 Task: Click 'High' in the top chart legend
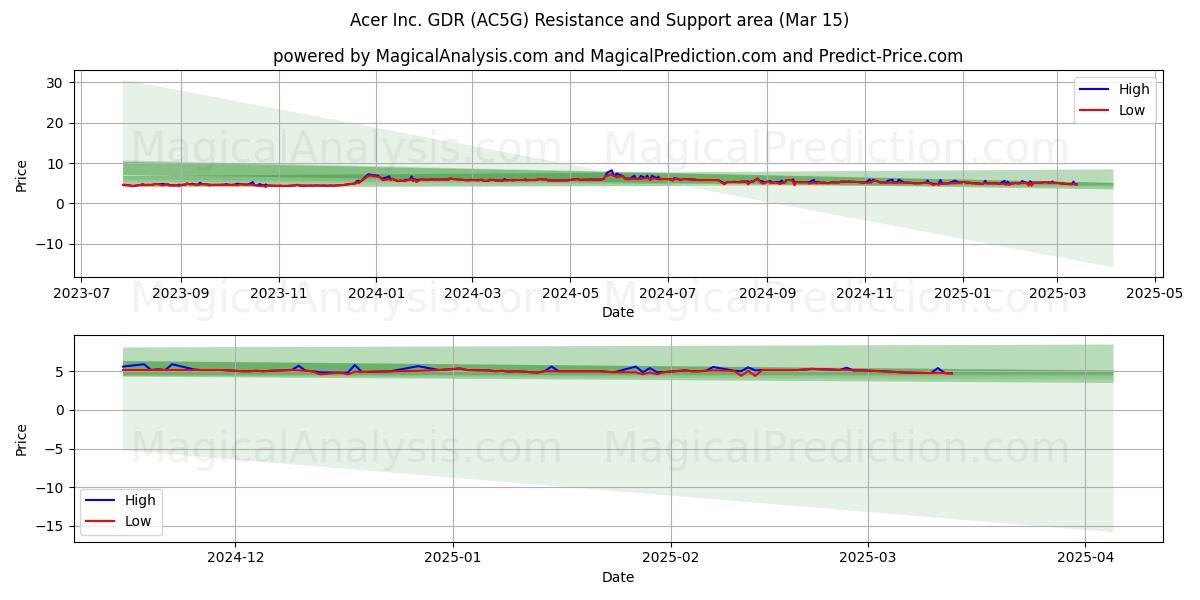(1134, 89)
